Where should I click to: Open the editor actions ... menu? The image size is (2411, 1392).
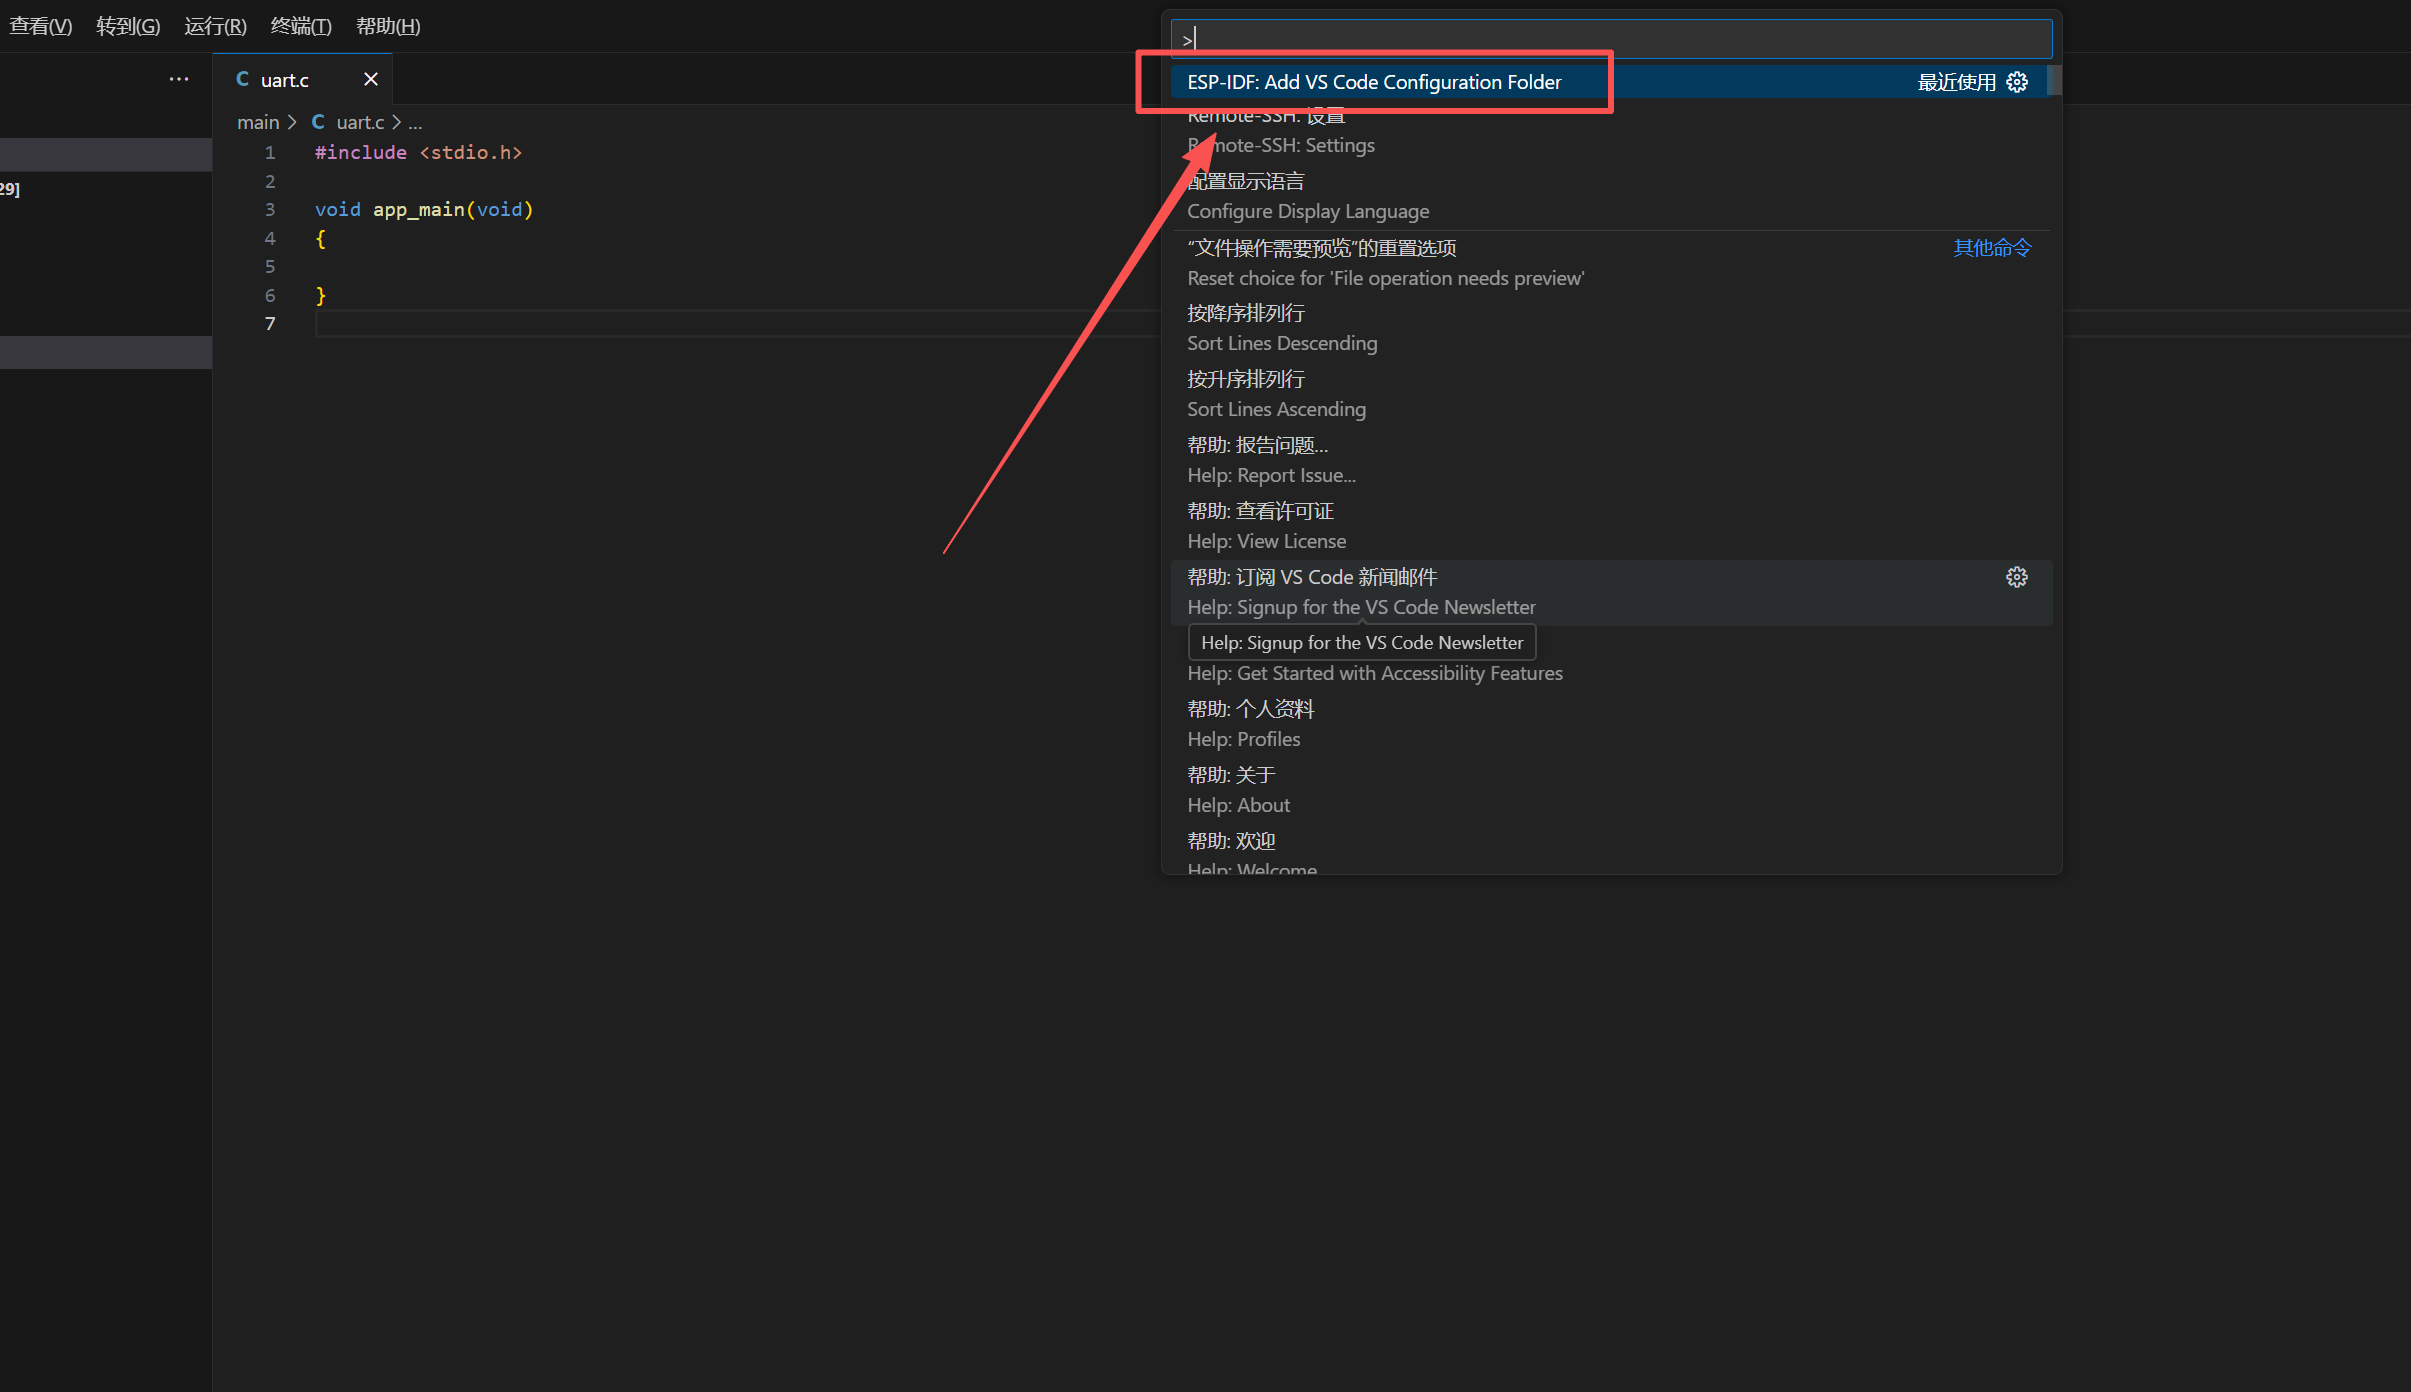point(178,79)
